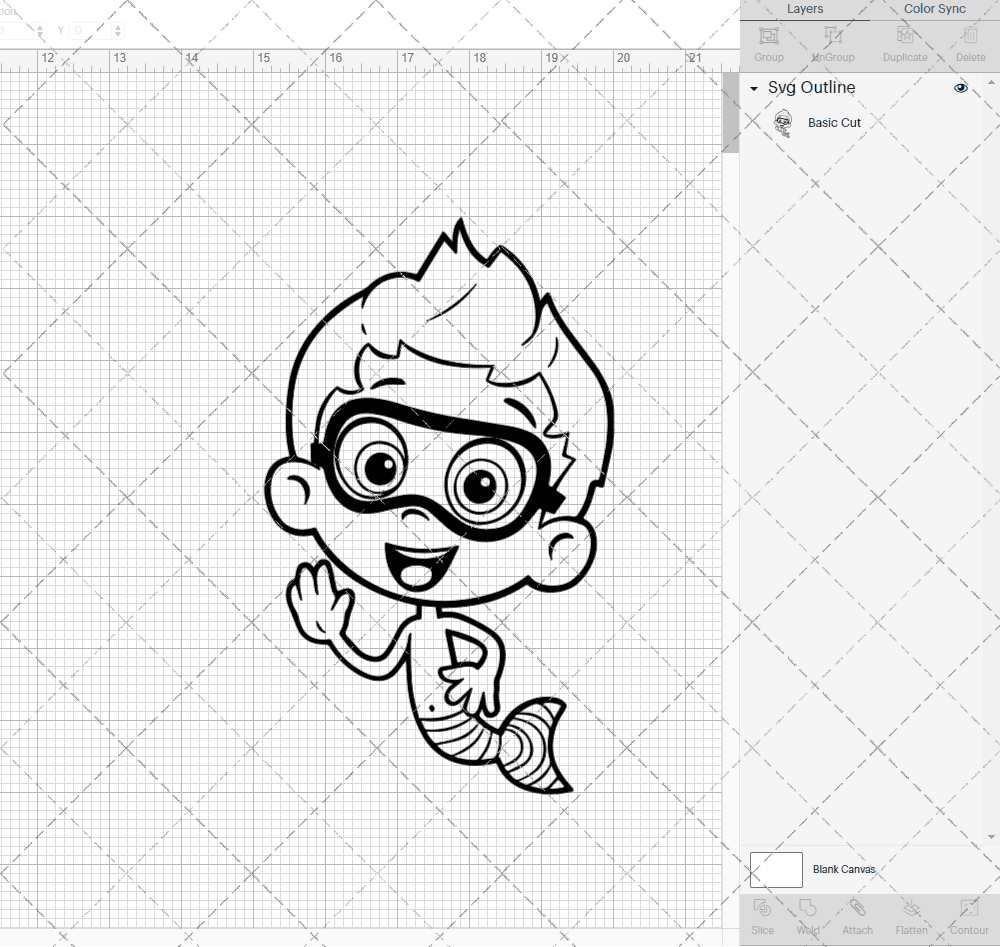
Task: Click the UnGroup icon
Action: coord(833,35)
